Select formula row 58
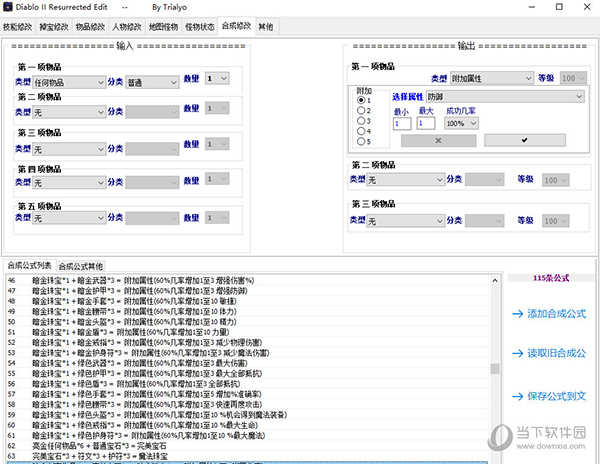The width and height of the screenshot is (600, 464). pyautogui.click(x=247, y=404)
